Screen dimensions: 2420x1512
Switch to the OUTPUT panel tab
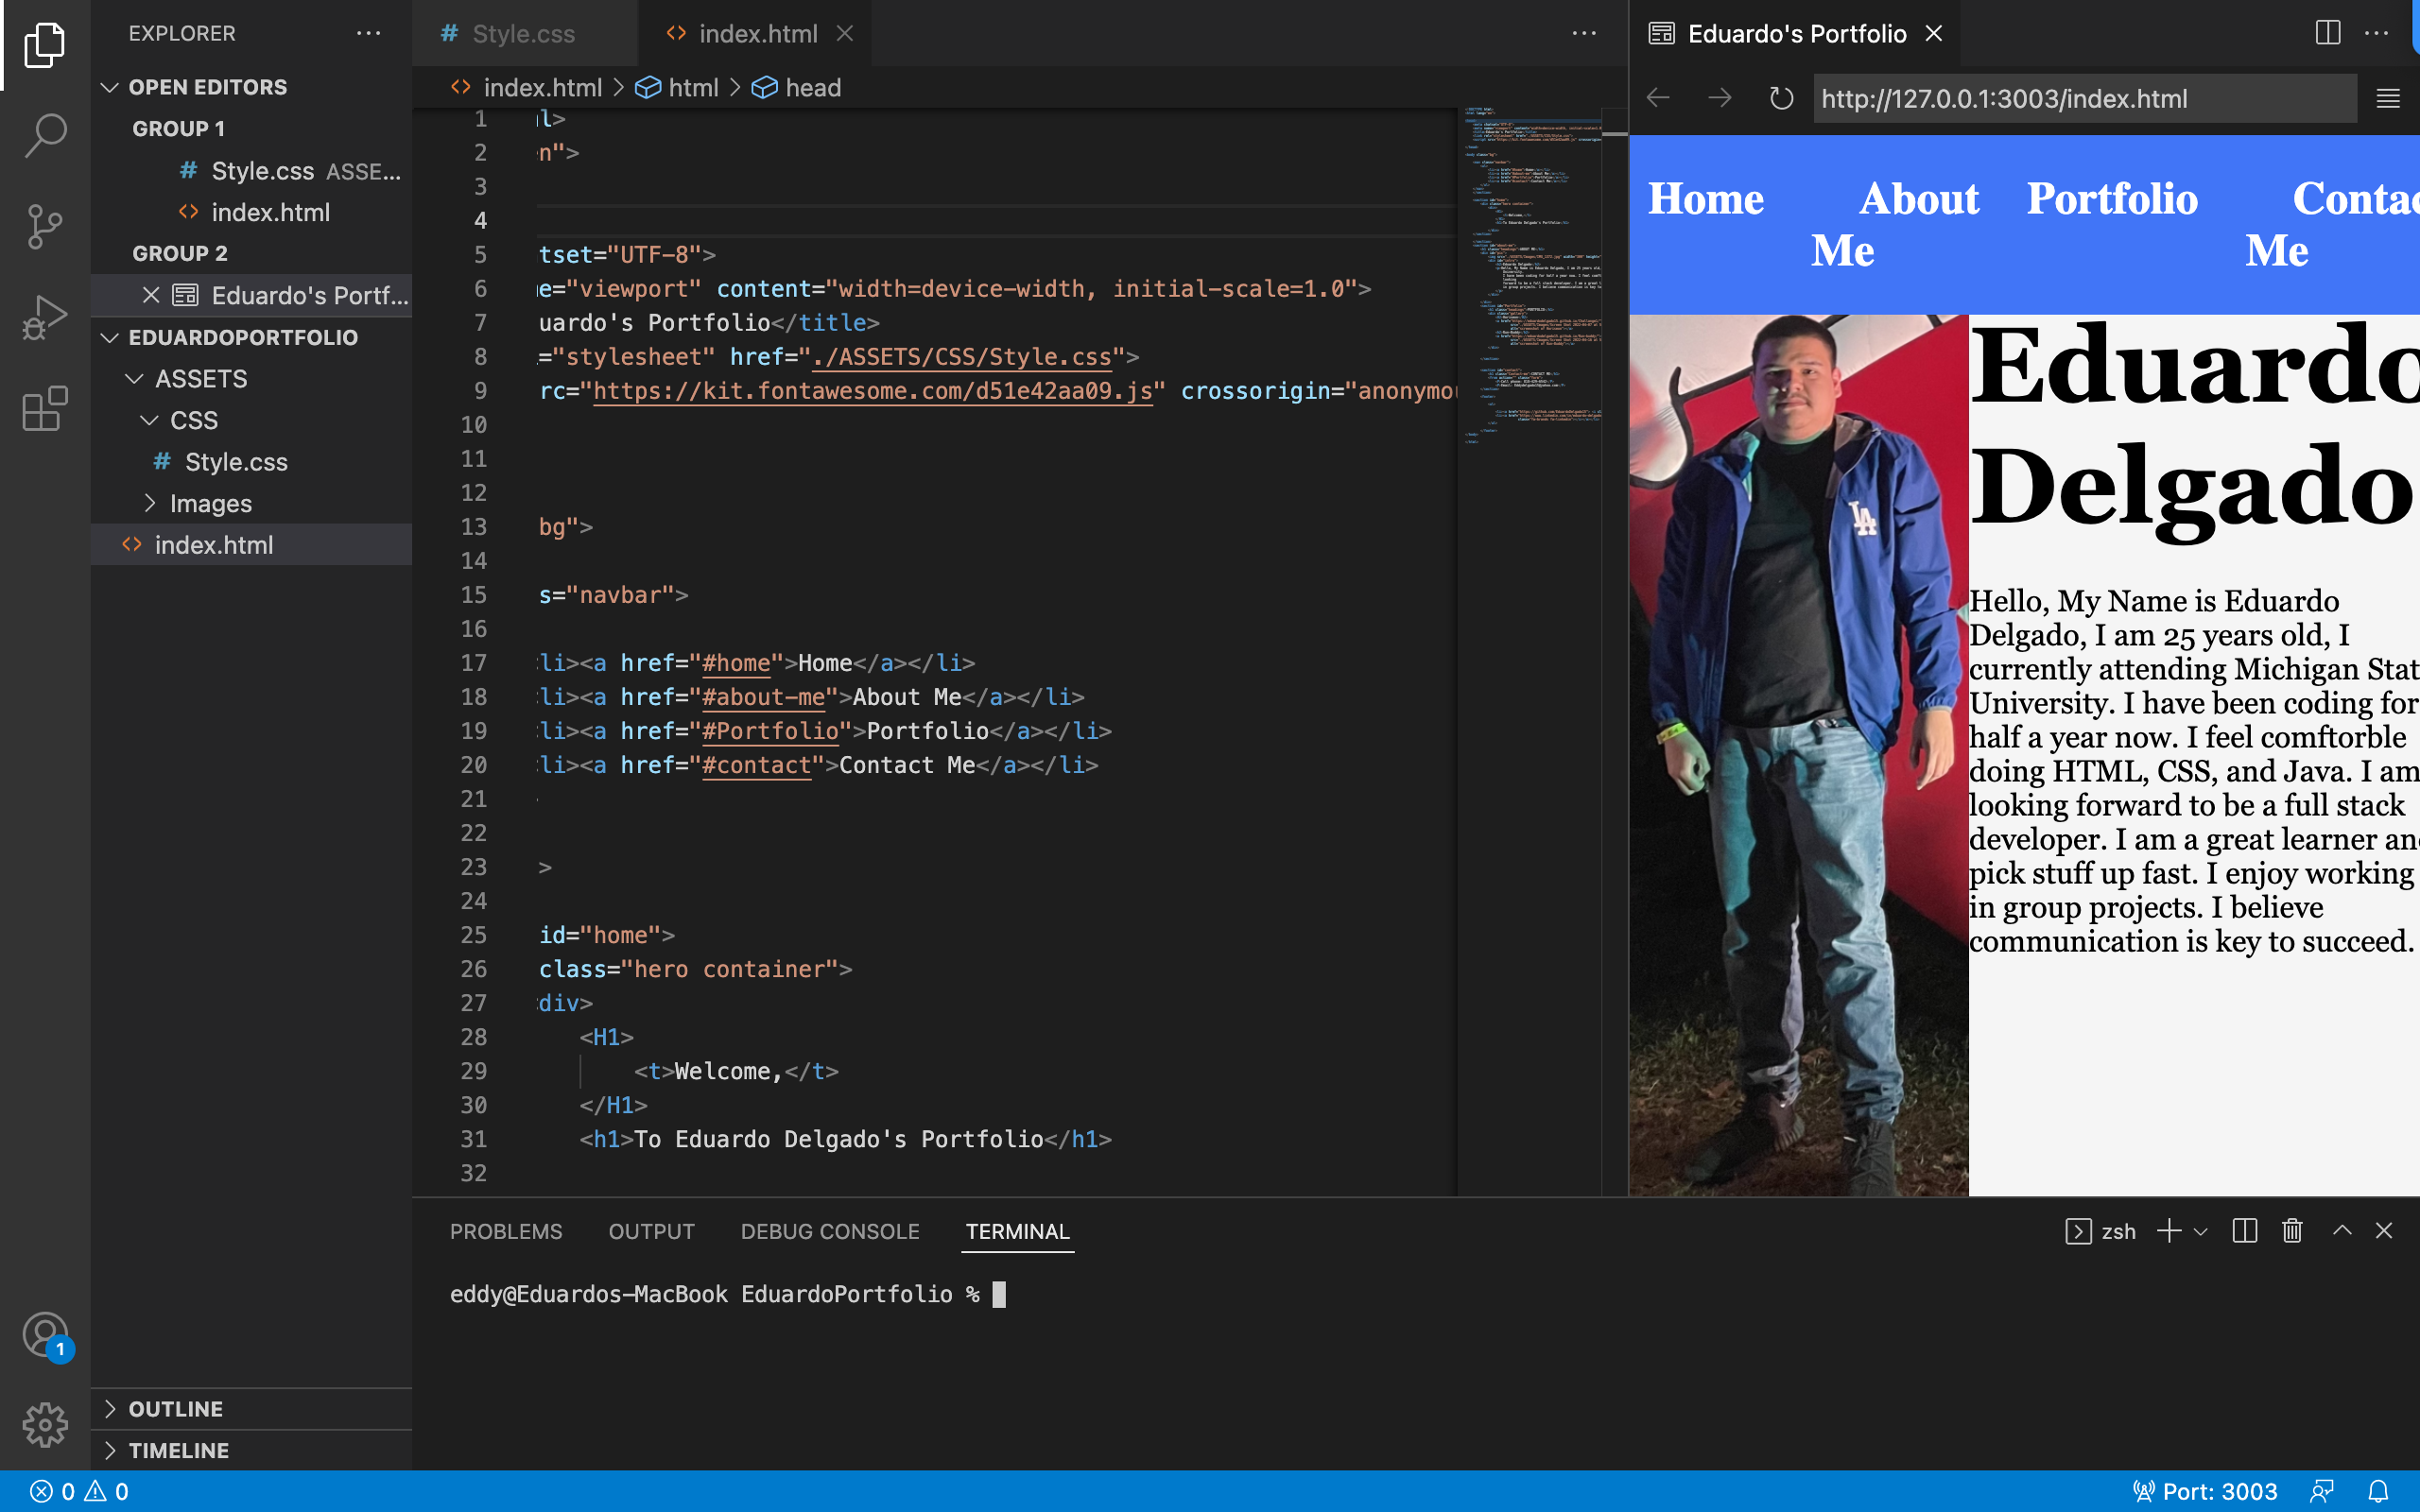pyautogui.click(x=651, y=1231)
